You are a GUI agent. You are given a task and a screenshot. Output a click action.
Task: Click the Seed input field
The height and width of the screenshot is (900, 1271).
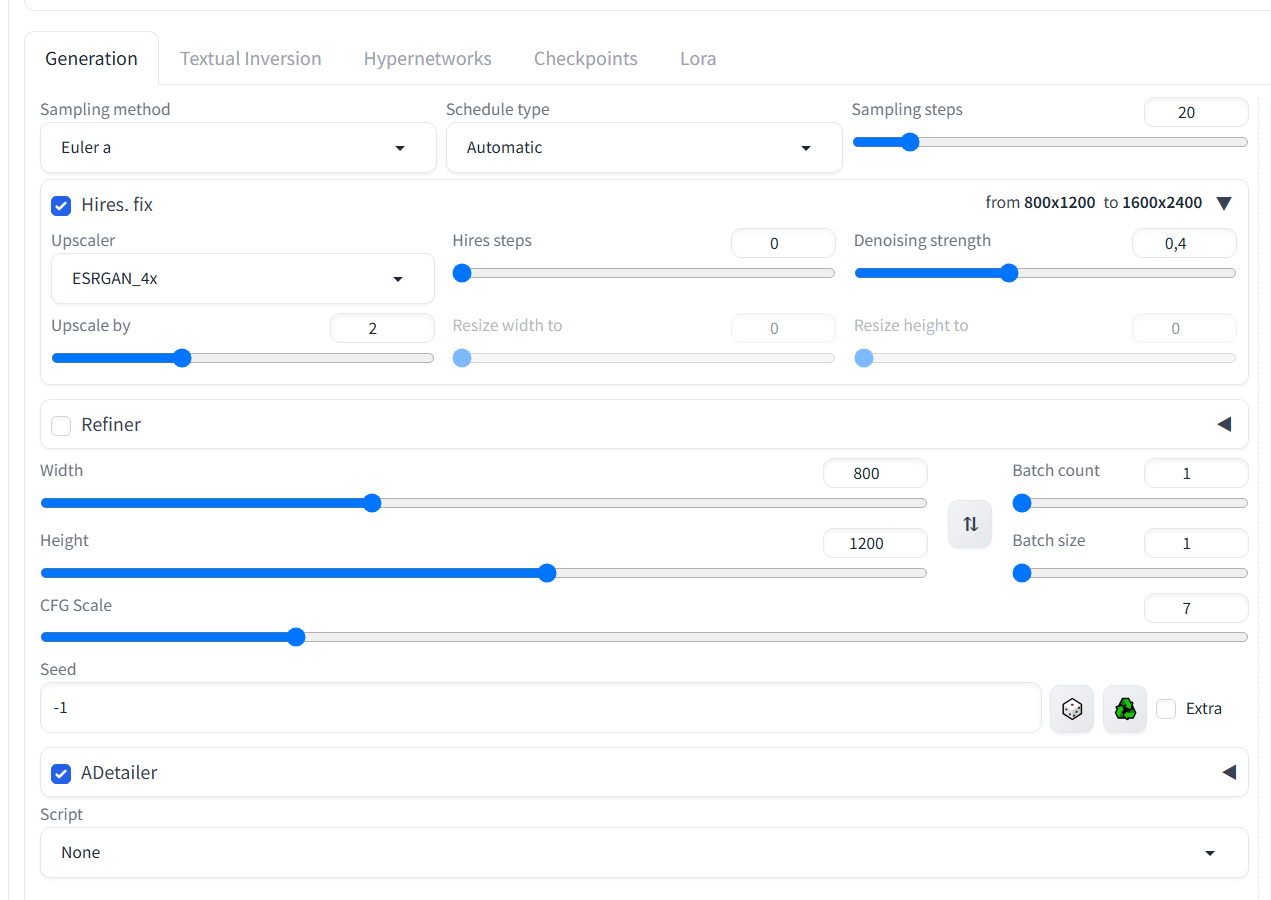(540, 708)
